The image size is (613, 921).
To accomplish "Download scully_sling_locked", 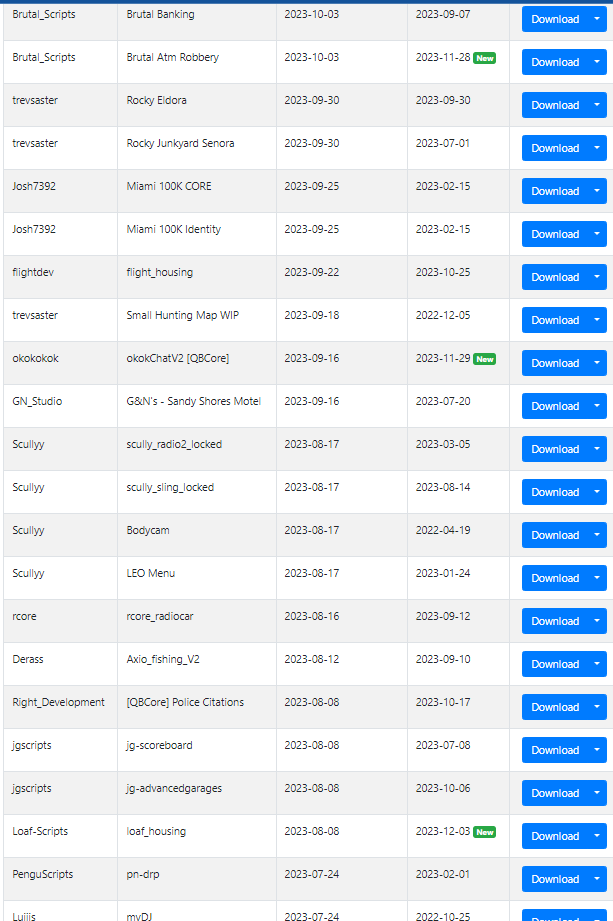I will click(x=555, y=492).
